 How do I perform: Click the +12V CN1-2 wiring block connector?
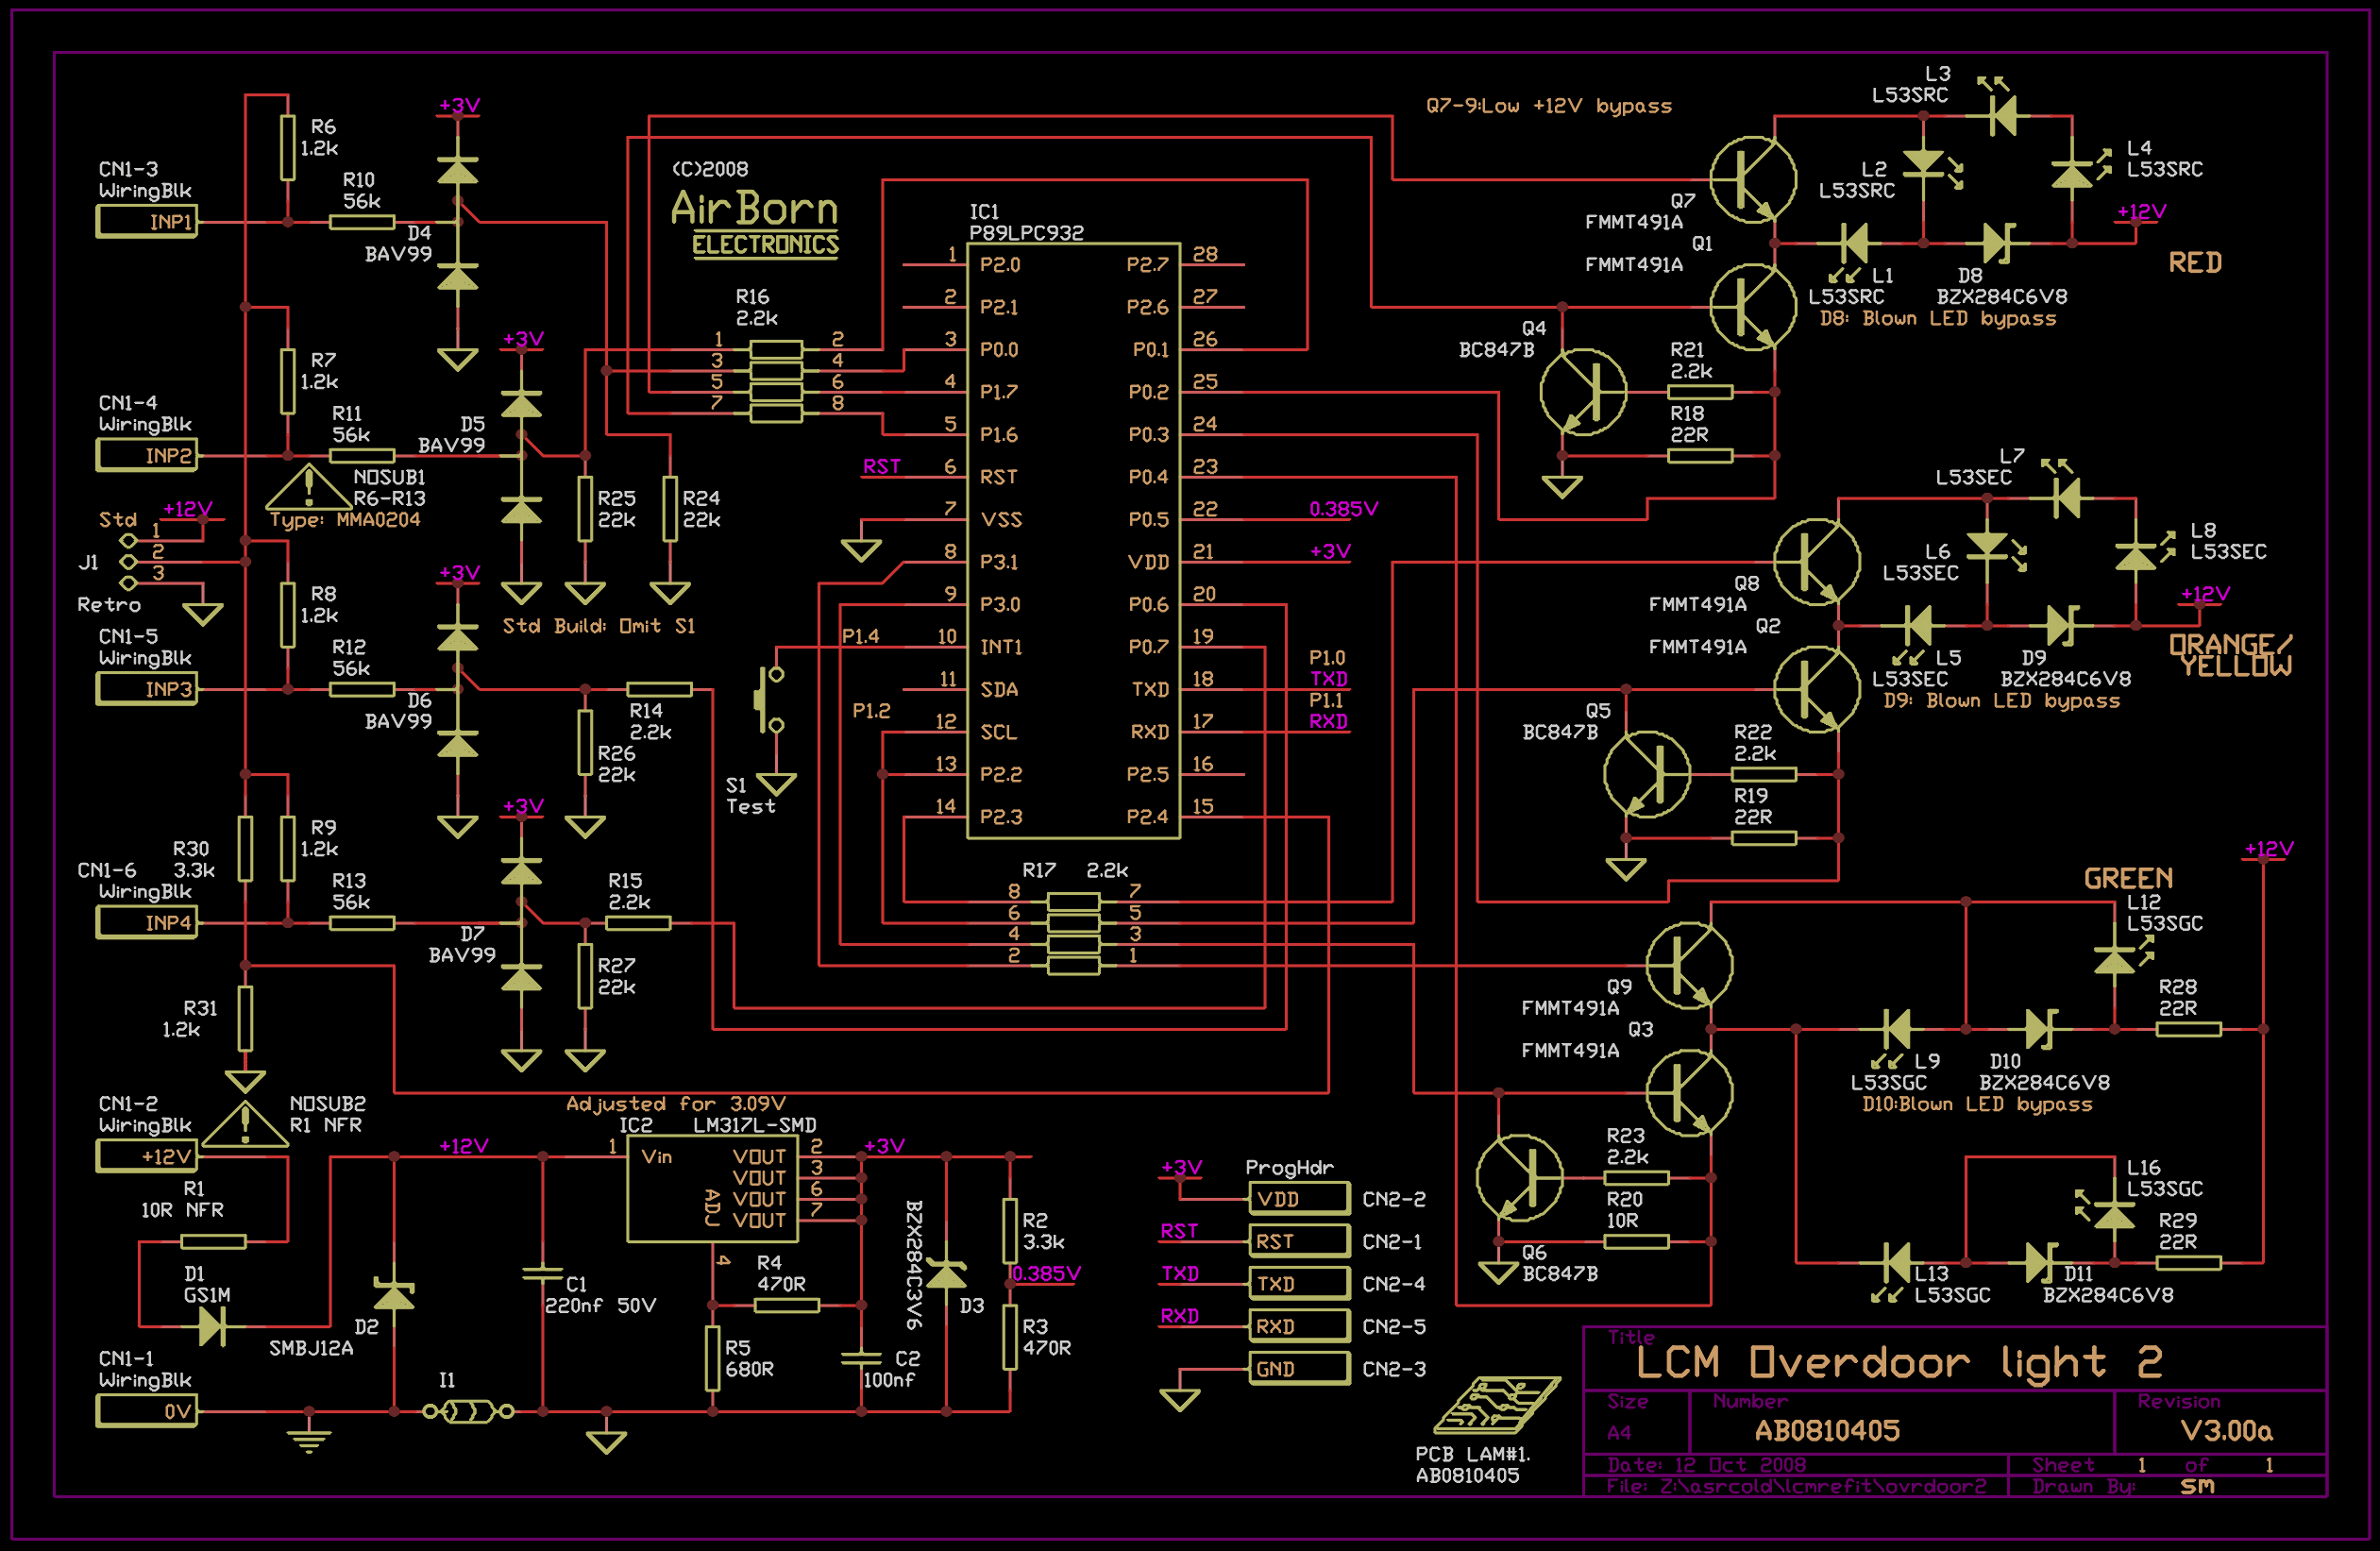pos(147,1157)
